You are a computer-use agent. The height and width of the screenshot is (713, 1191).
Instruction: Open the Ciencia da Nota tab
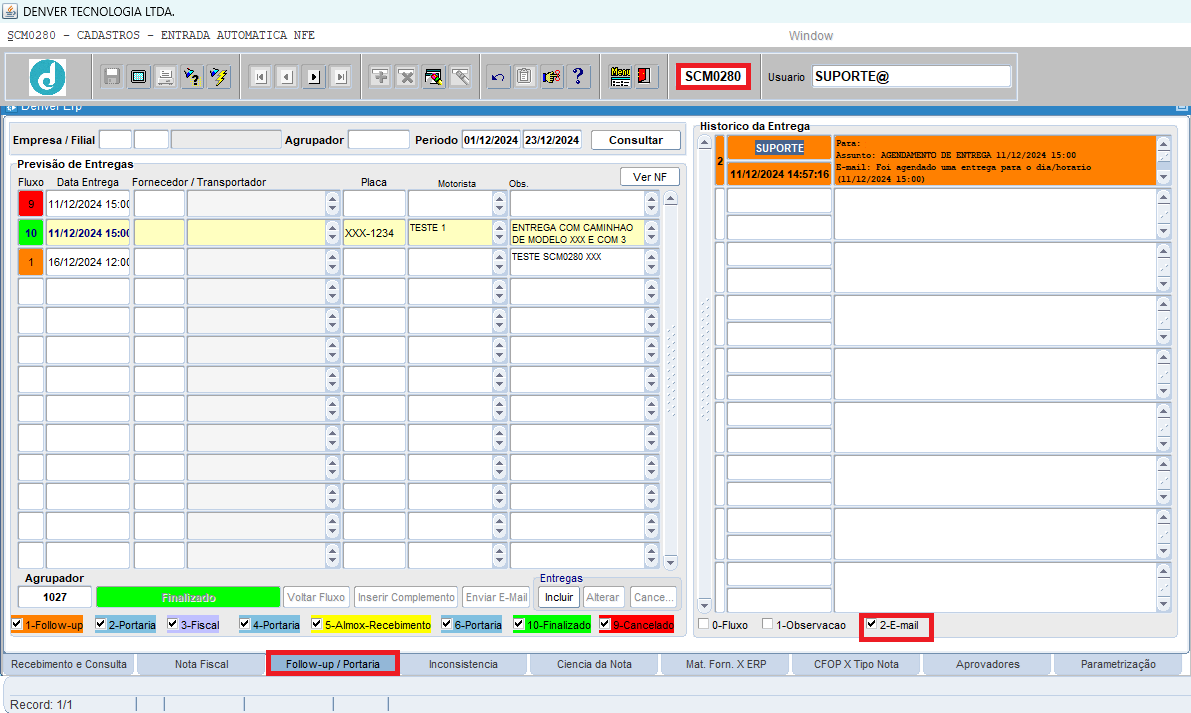[x=594, y=664]
